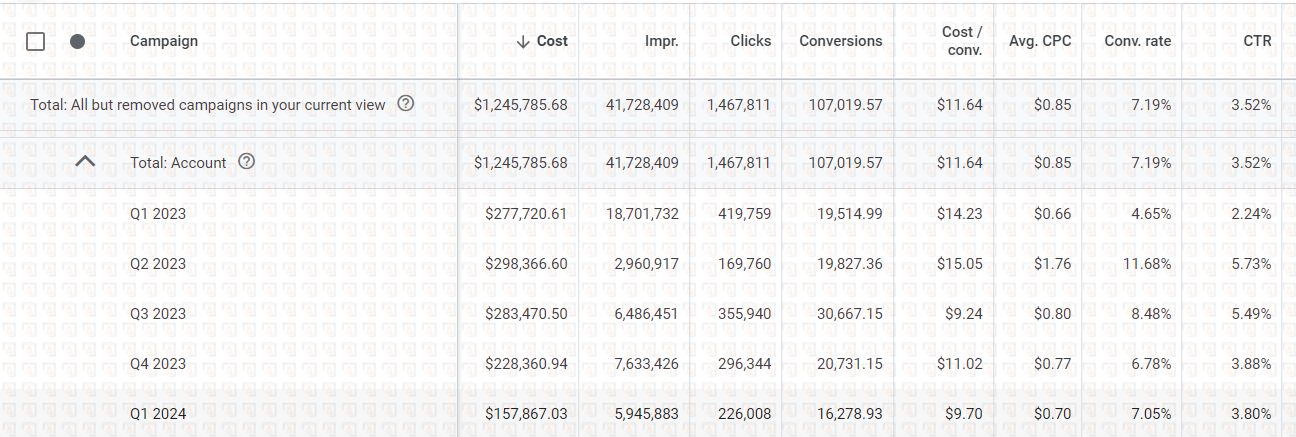Open the Q1 2024 campaign
Image resolution: width=1296 pixels, height=437 pixels.
coord(158,413)
